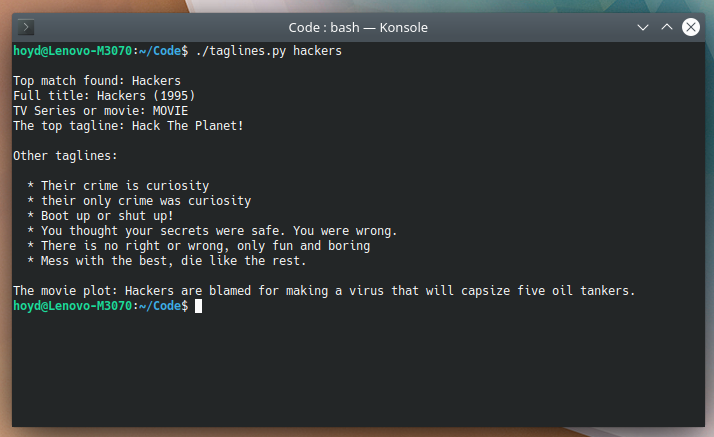Click the "Boot up or shut up!" tagline
The image size is (714, 437).
tap(107, 215)
